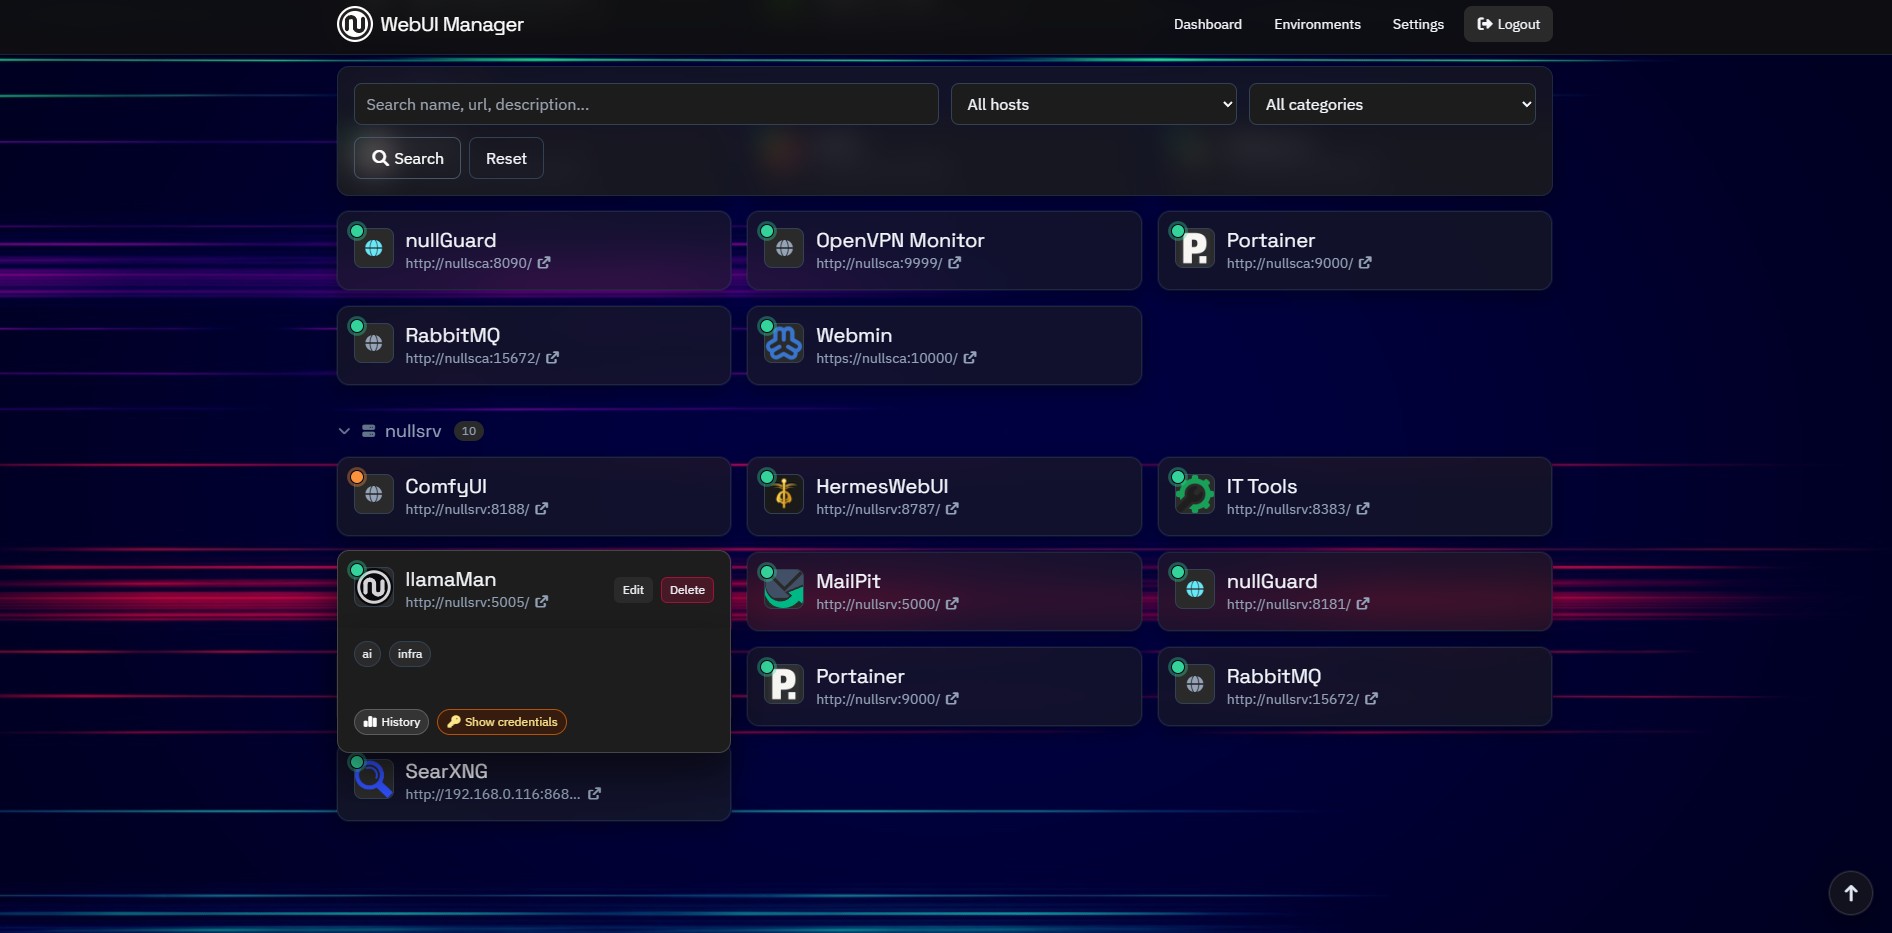Open http://nullsrv:8787/ link
The height and width of the screenshot is (933, 1892).
[x=878, y=509]
